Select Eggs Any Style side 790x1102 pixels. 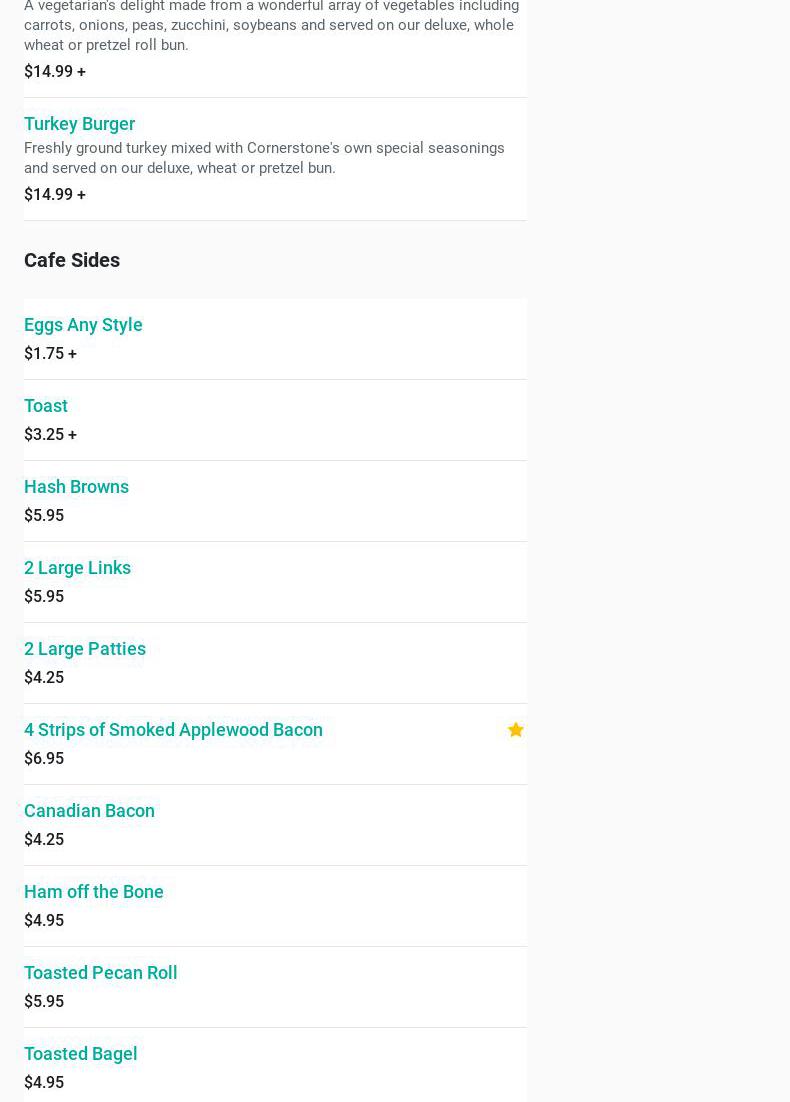83,325
